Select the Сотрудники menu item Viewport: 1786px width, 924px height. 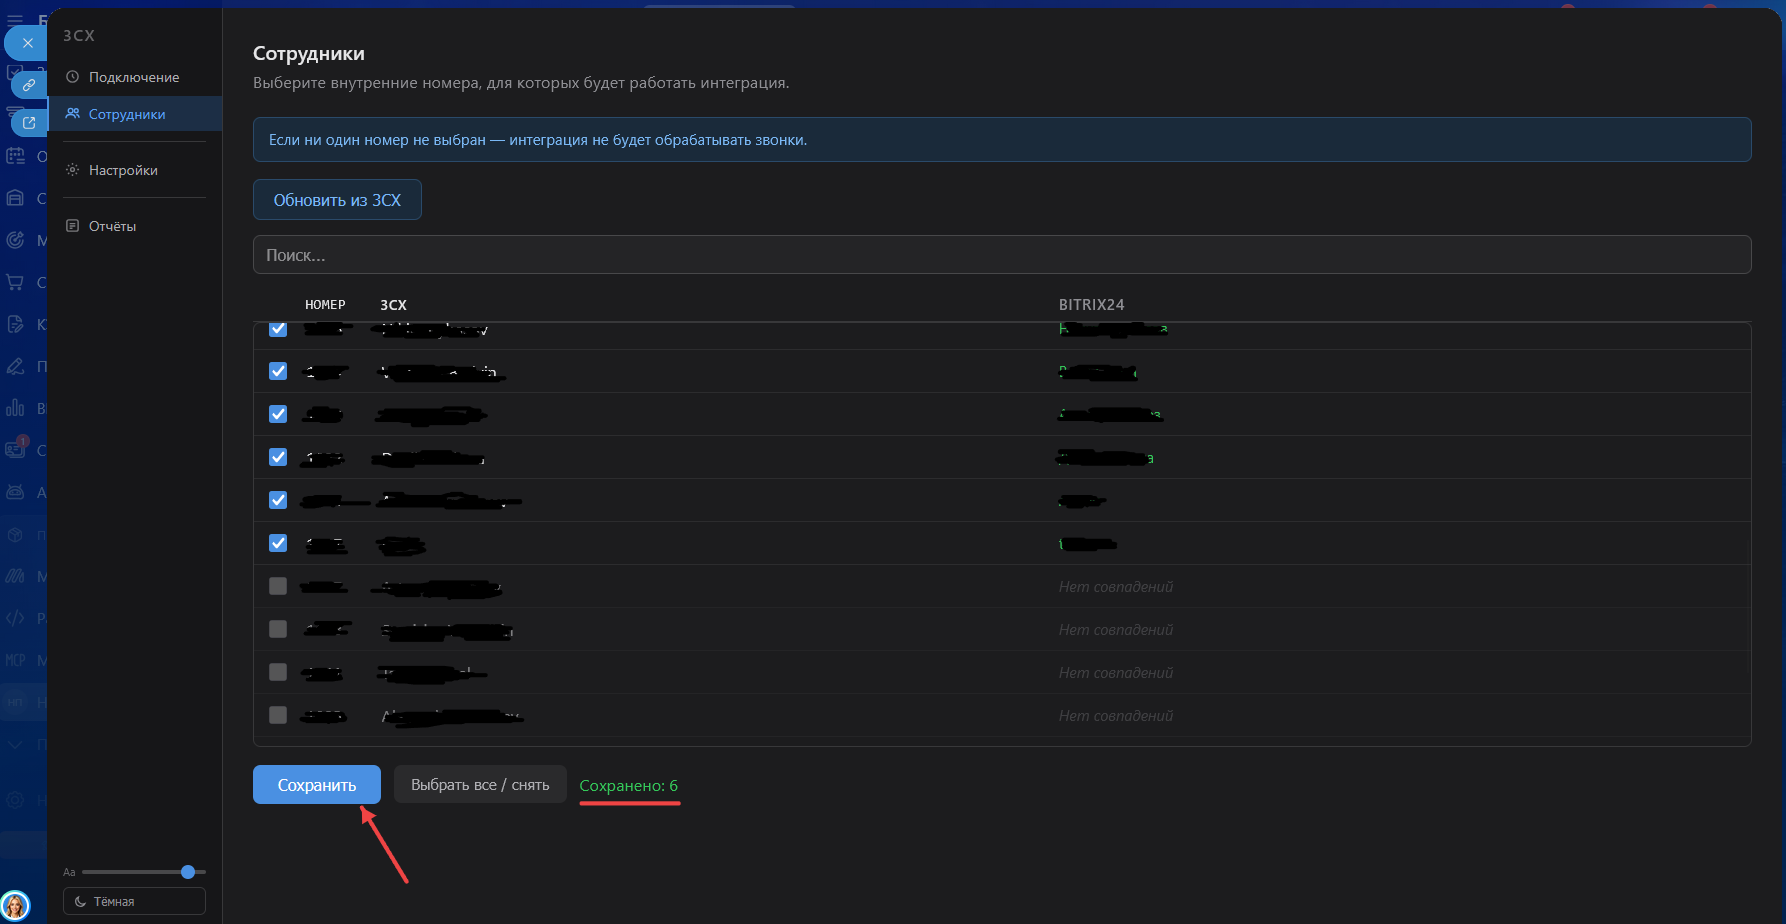click(134, 114)
